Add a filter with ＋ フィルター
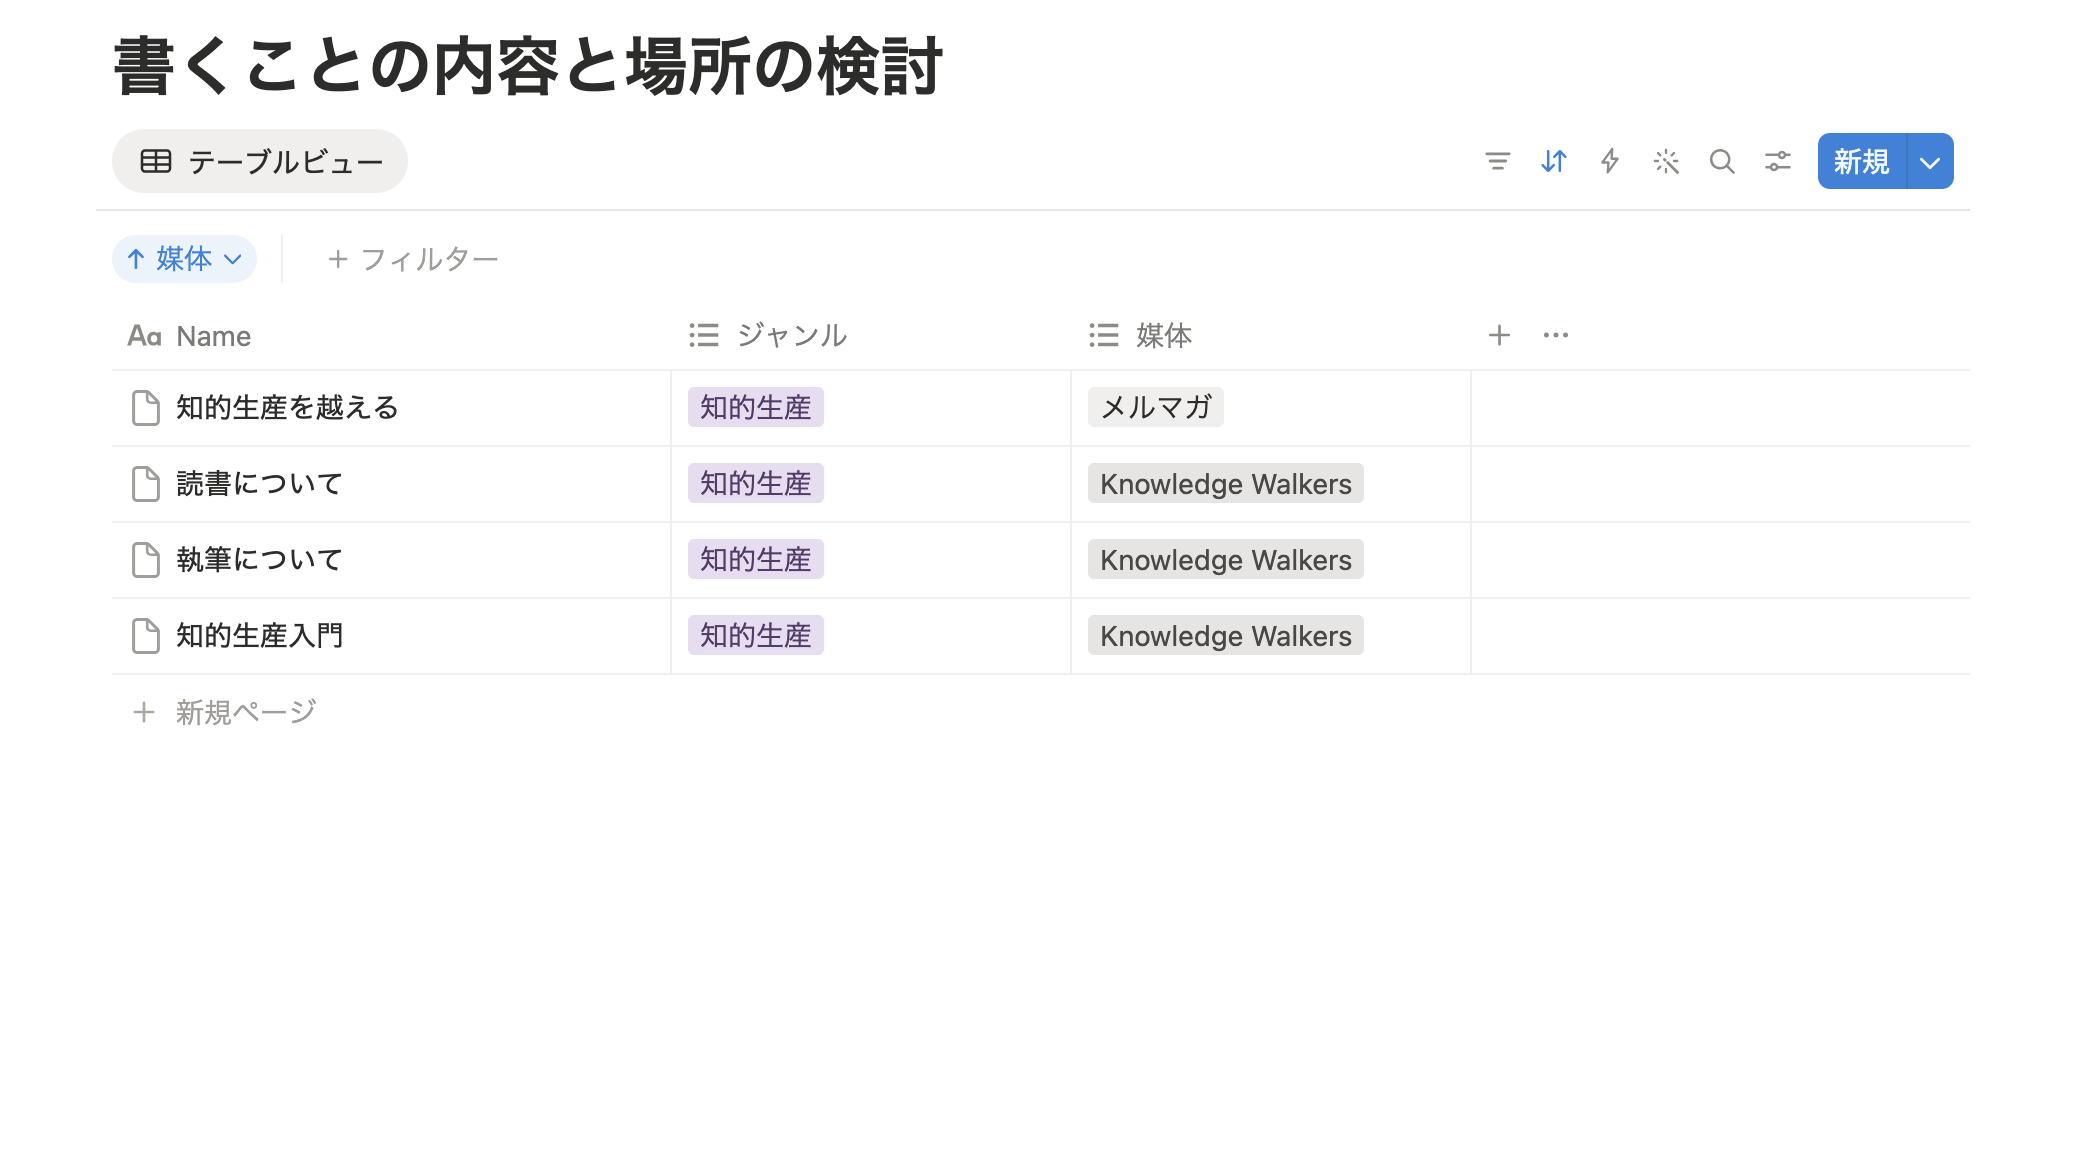This screenshot has height=1164, width=2086. pyautogui.click(x=412, y=259)
